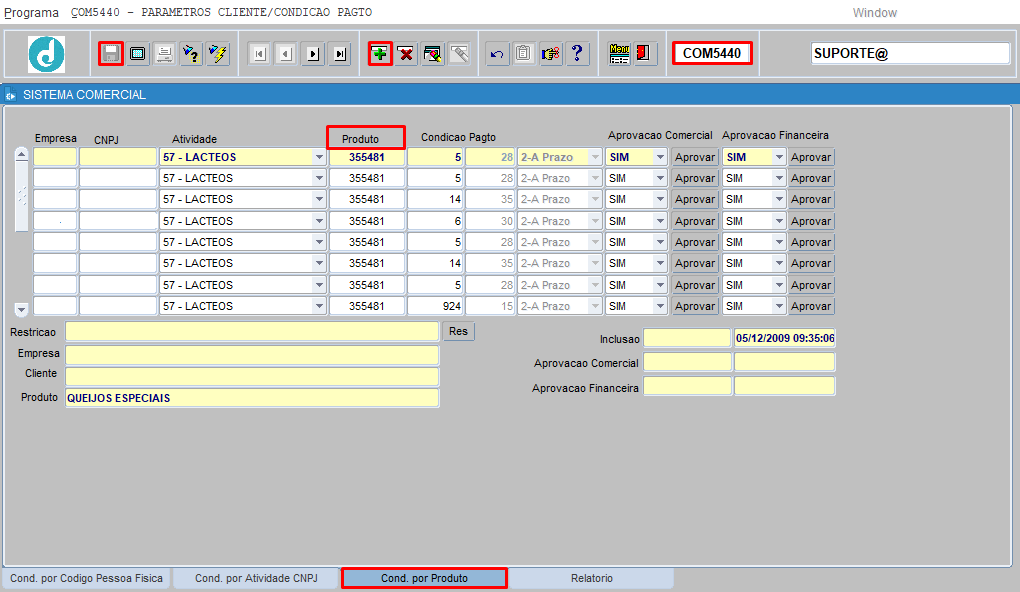The image size is (1020, 592).
Task: Select the Cond. por Produto tab
Action: coord(424,578)
